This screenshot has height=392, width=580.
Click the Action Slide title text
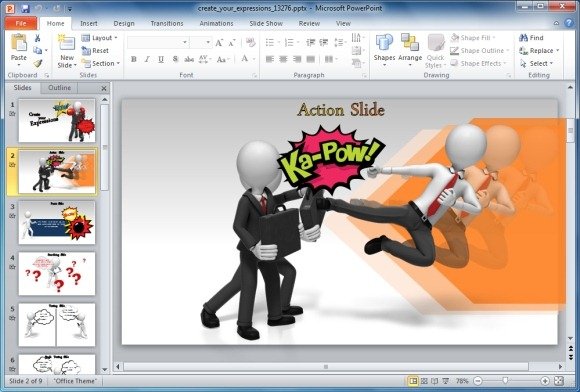point(341,110)
